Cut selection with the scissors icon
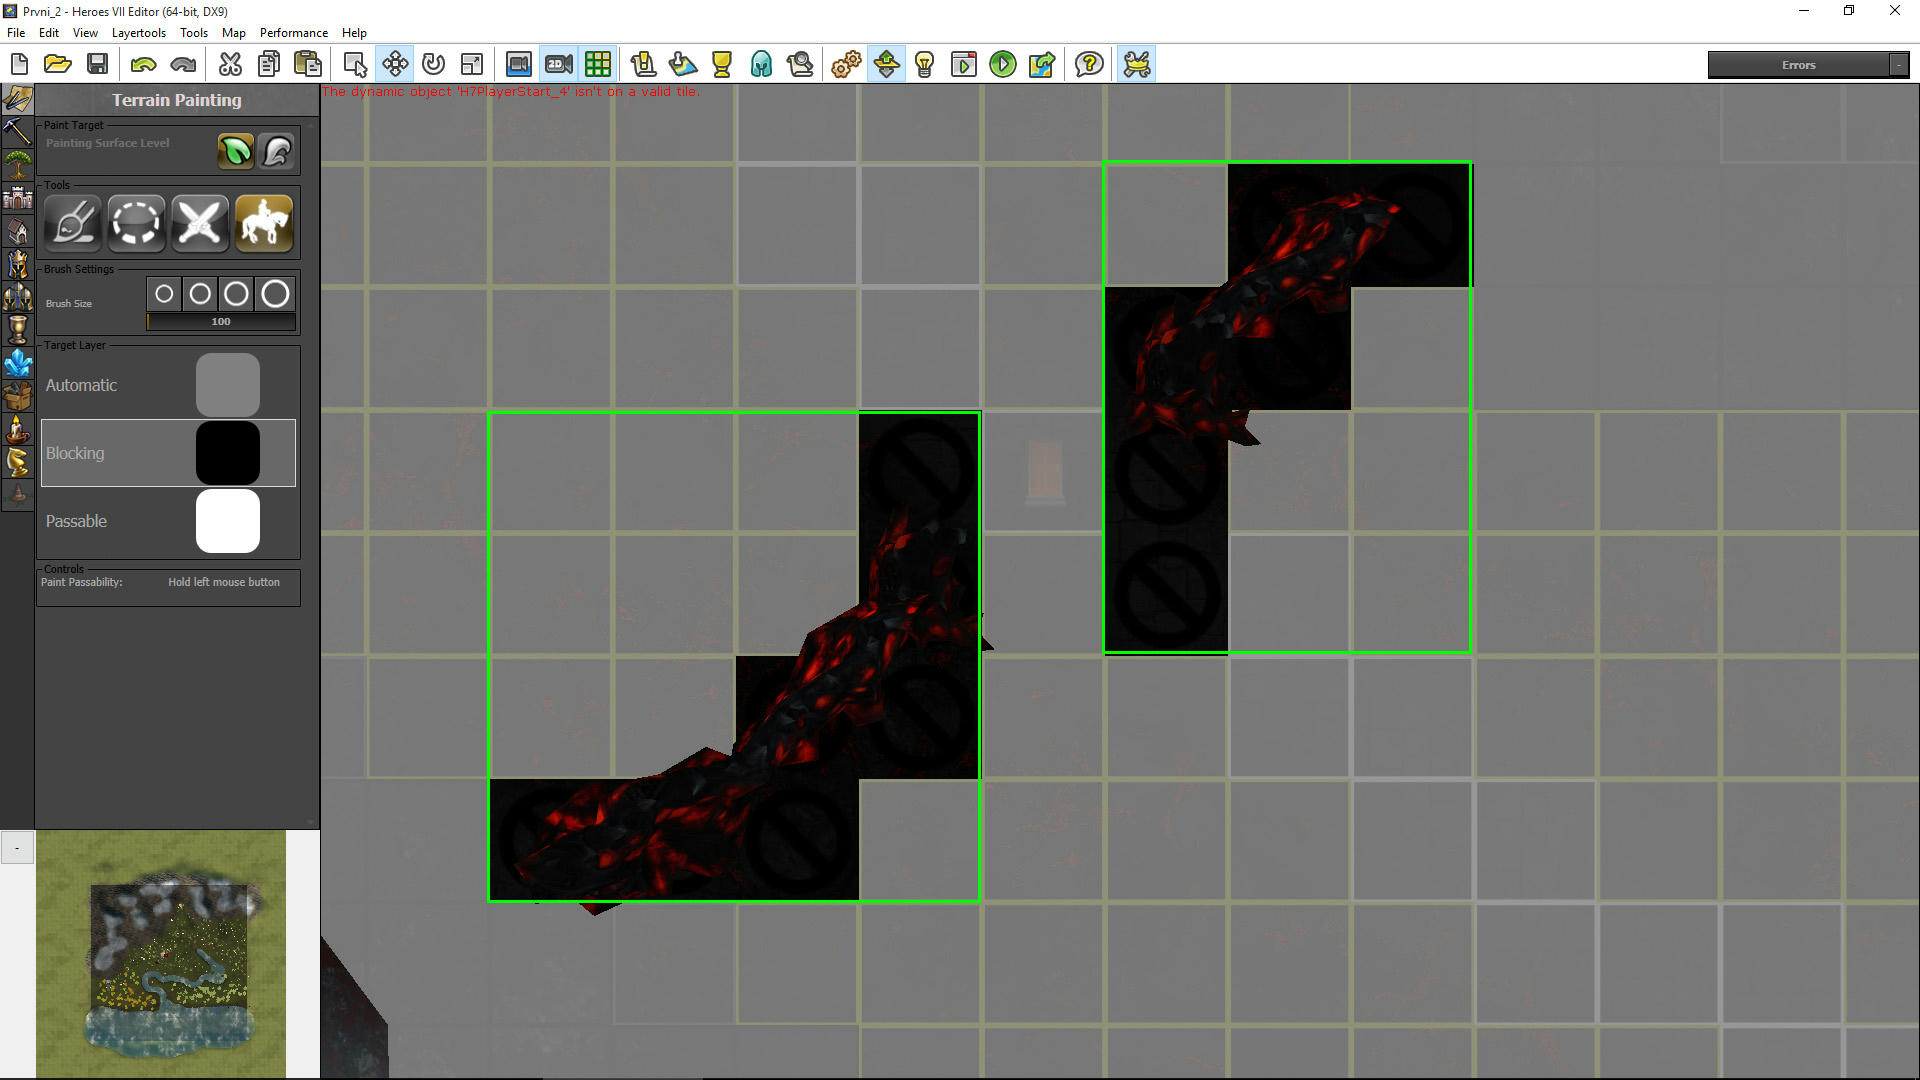Screen dimensions: 1920x1080 (x=230, y=65)
